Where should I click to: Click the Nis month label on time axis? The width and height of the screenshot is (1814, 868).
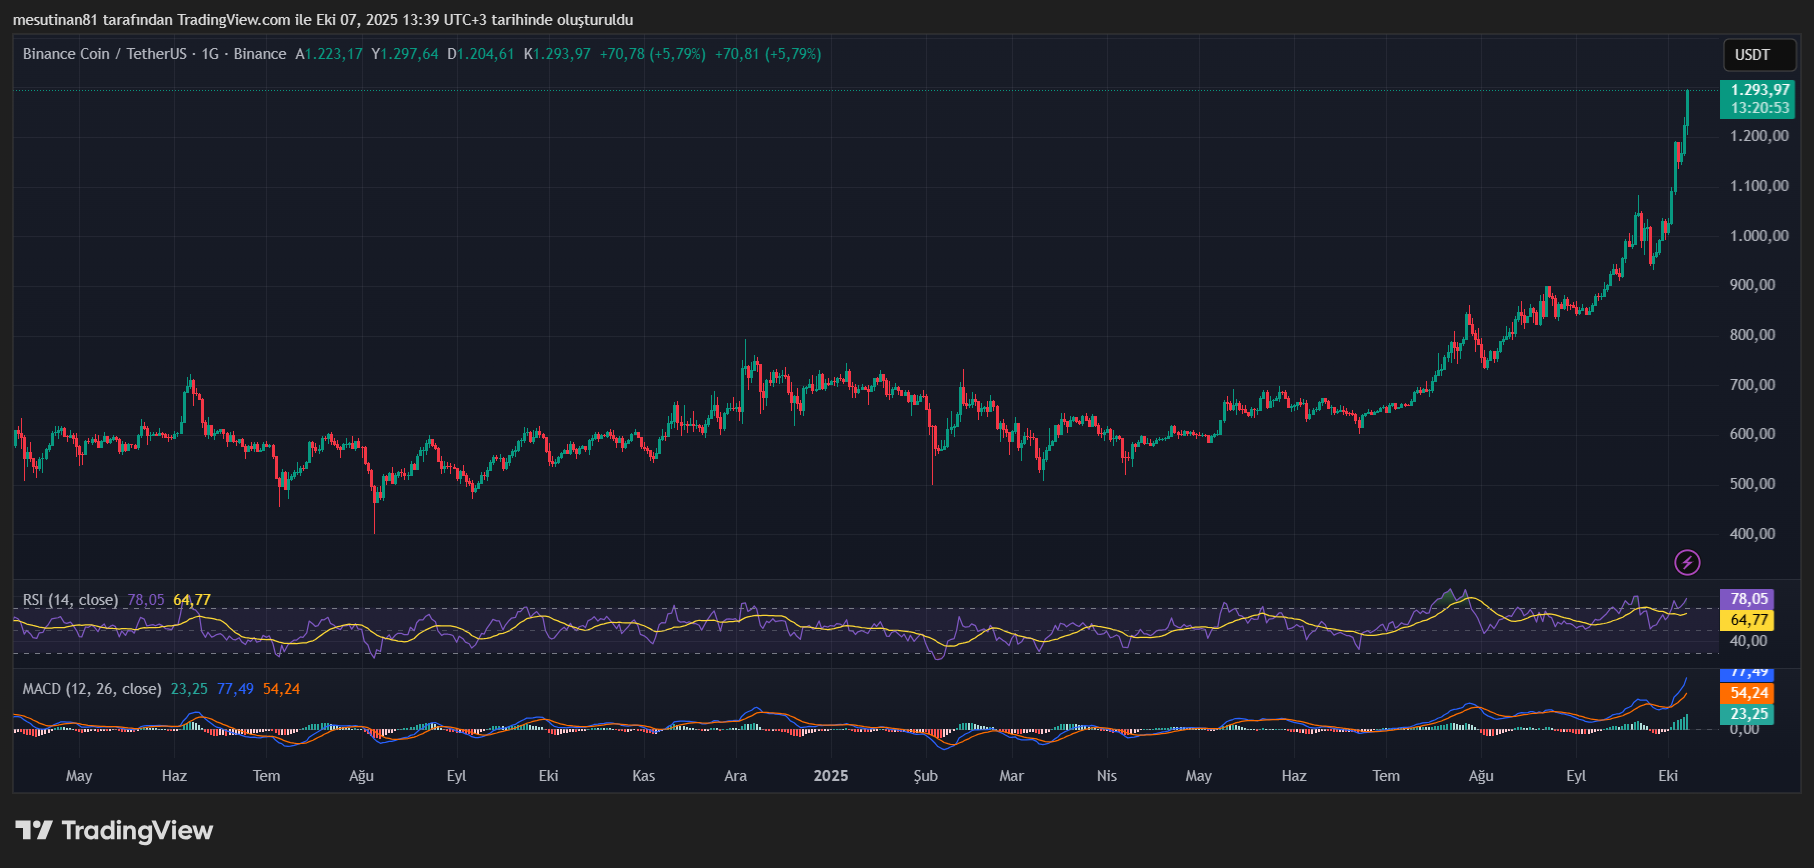[1106, 776]
